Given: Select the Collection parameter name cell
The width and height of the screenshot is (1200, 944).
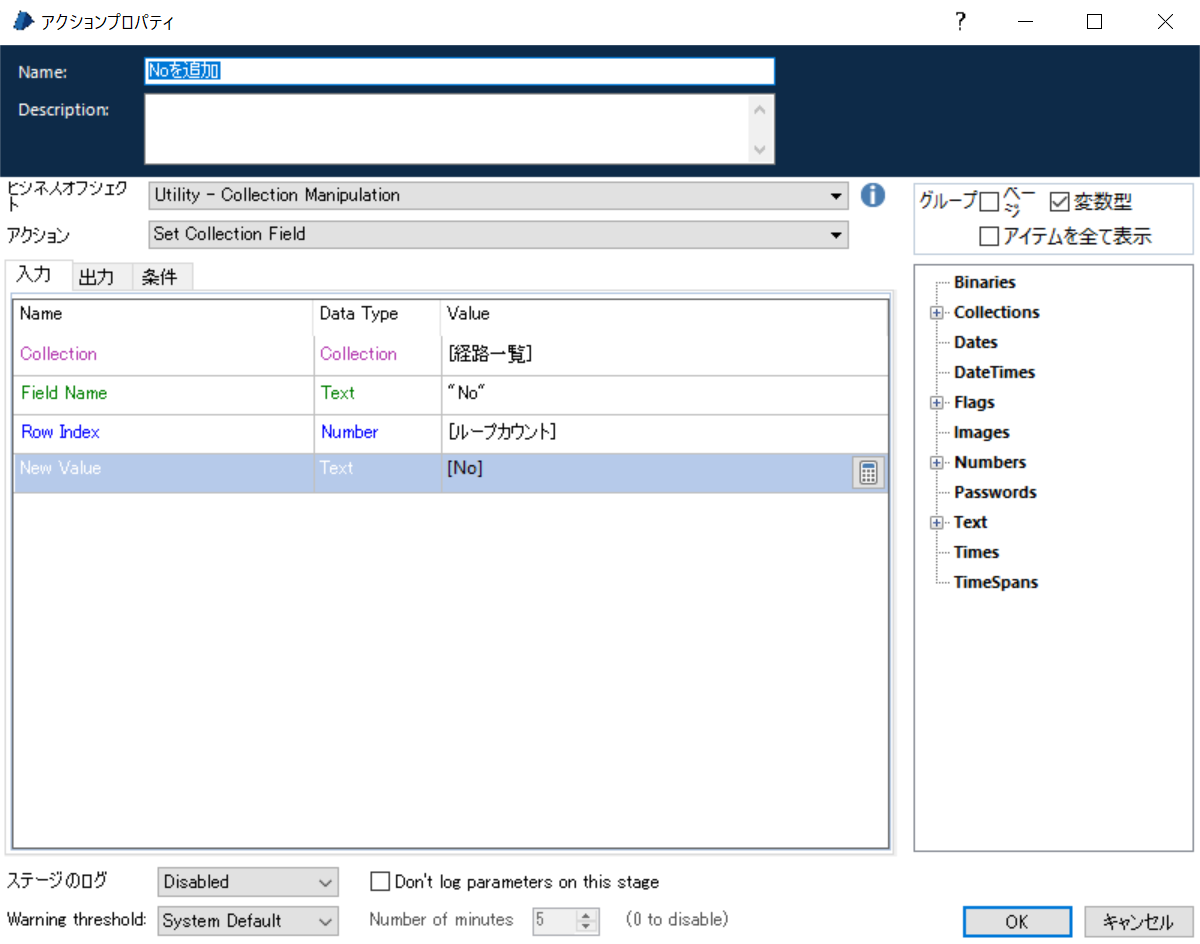Looking at the screenshot, I should click(164, 355).
